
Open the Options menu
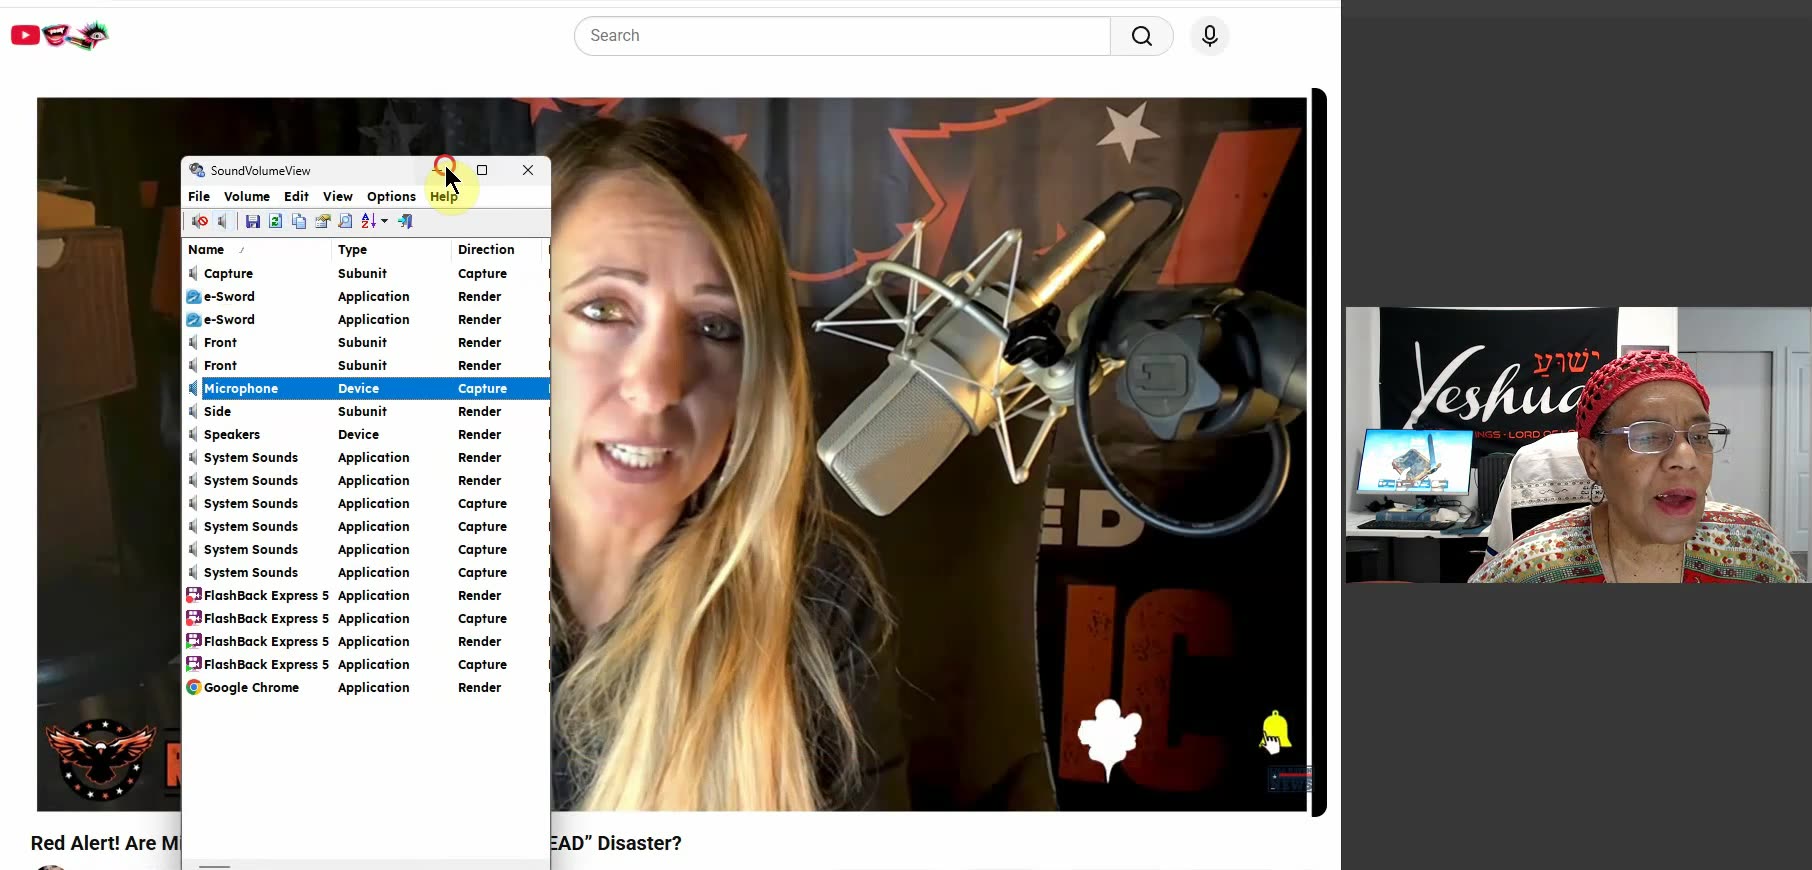(x=391, y=196)
